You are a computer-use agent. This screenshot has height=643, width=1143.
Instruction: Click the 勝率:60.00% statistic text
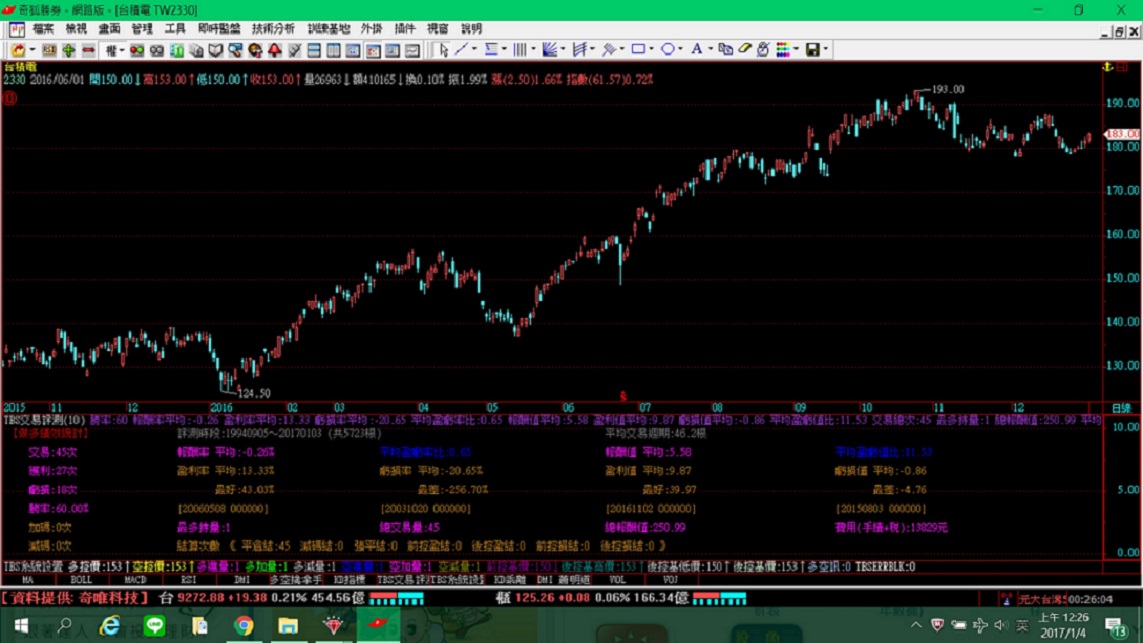(58, 509)
